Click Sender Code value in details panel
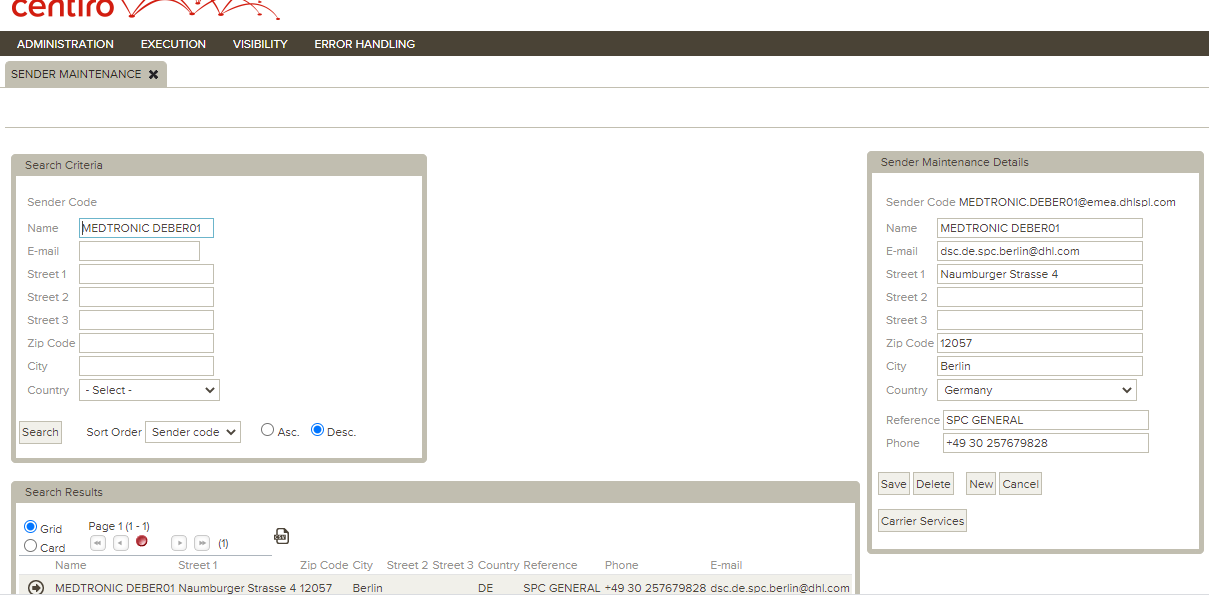Viewport: 1209px width, 597px height. 1067,202
